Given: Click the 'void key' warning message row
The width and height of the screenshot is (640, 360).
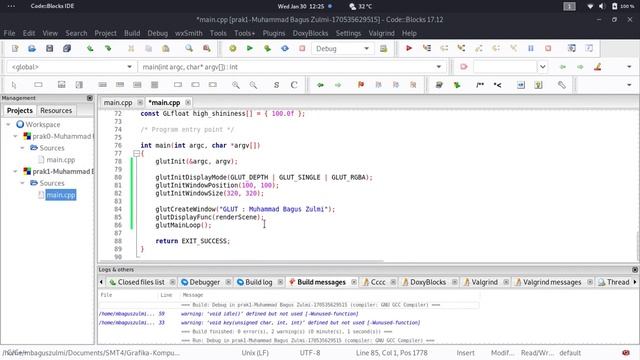Looking at the screenshot, I should coord(300,323).
